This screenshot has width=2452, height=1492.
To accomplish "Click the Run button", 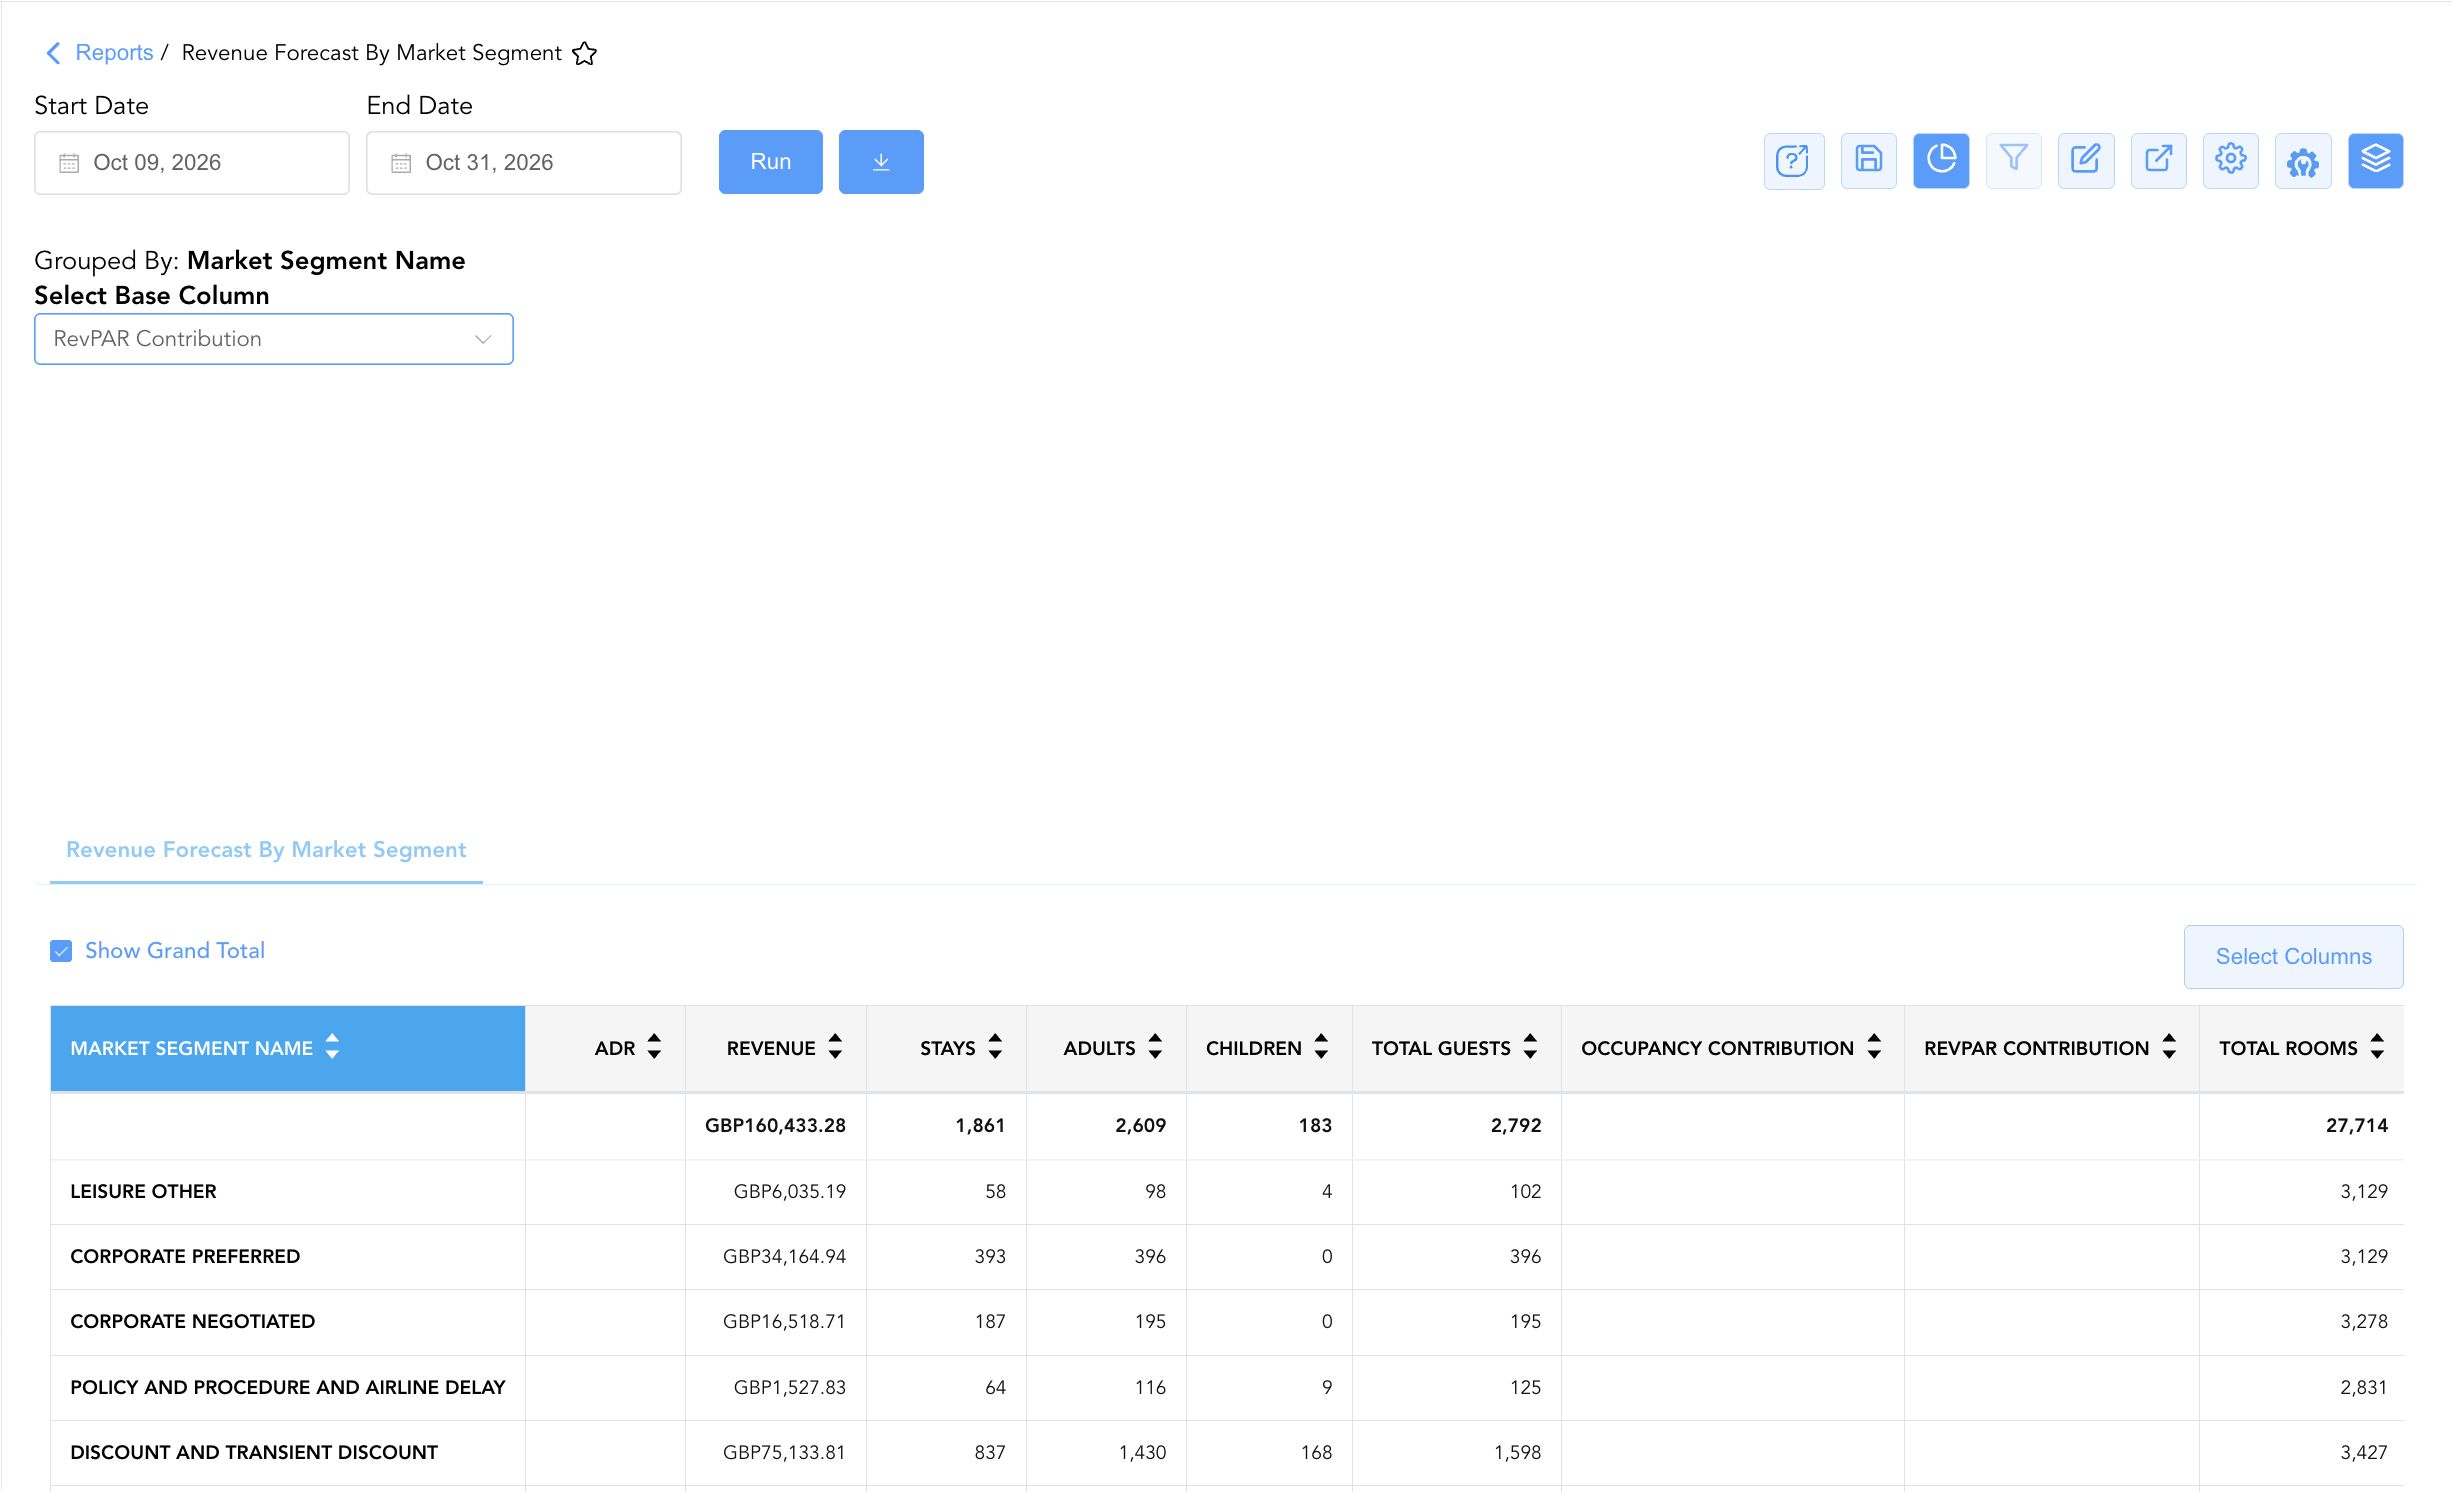I will point(771,162).
